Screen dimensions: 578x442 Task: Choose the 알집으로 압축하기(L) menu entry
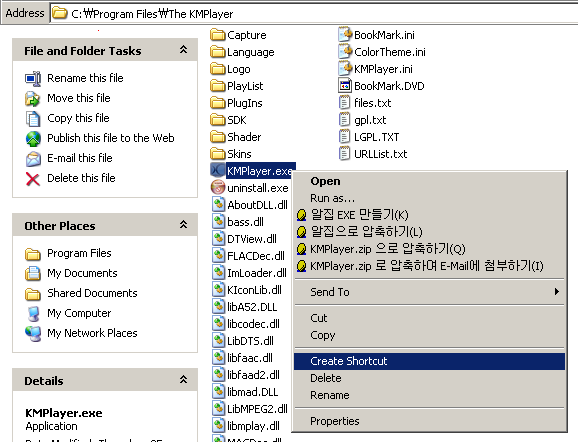[x=429, y=232]
